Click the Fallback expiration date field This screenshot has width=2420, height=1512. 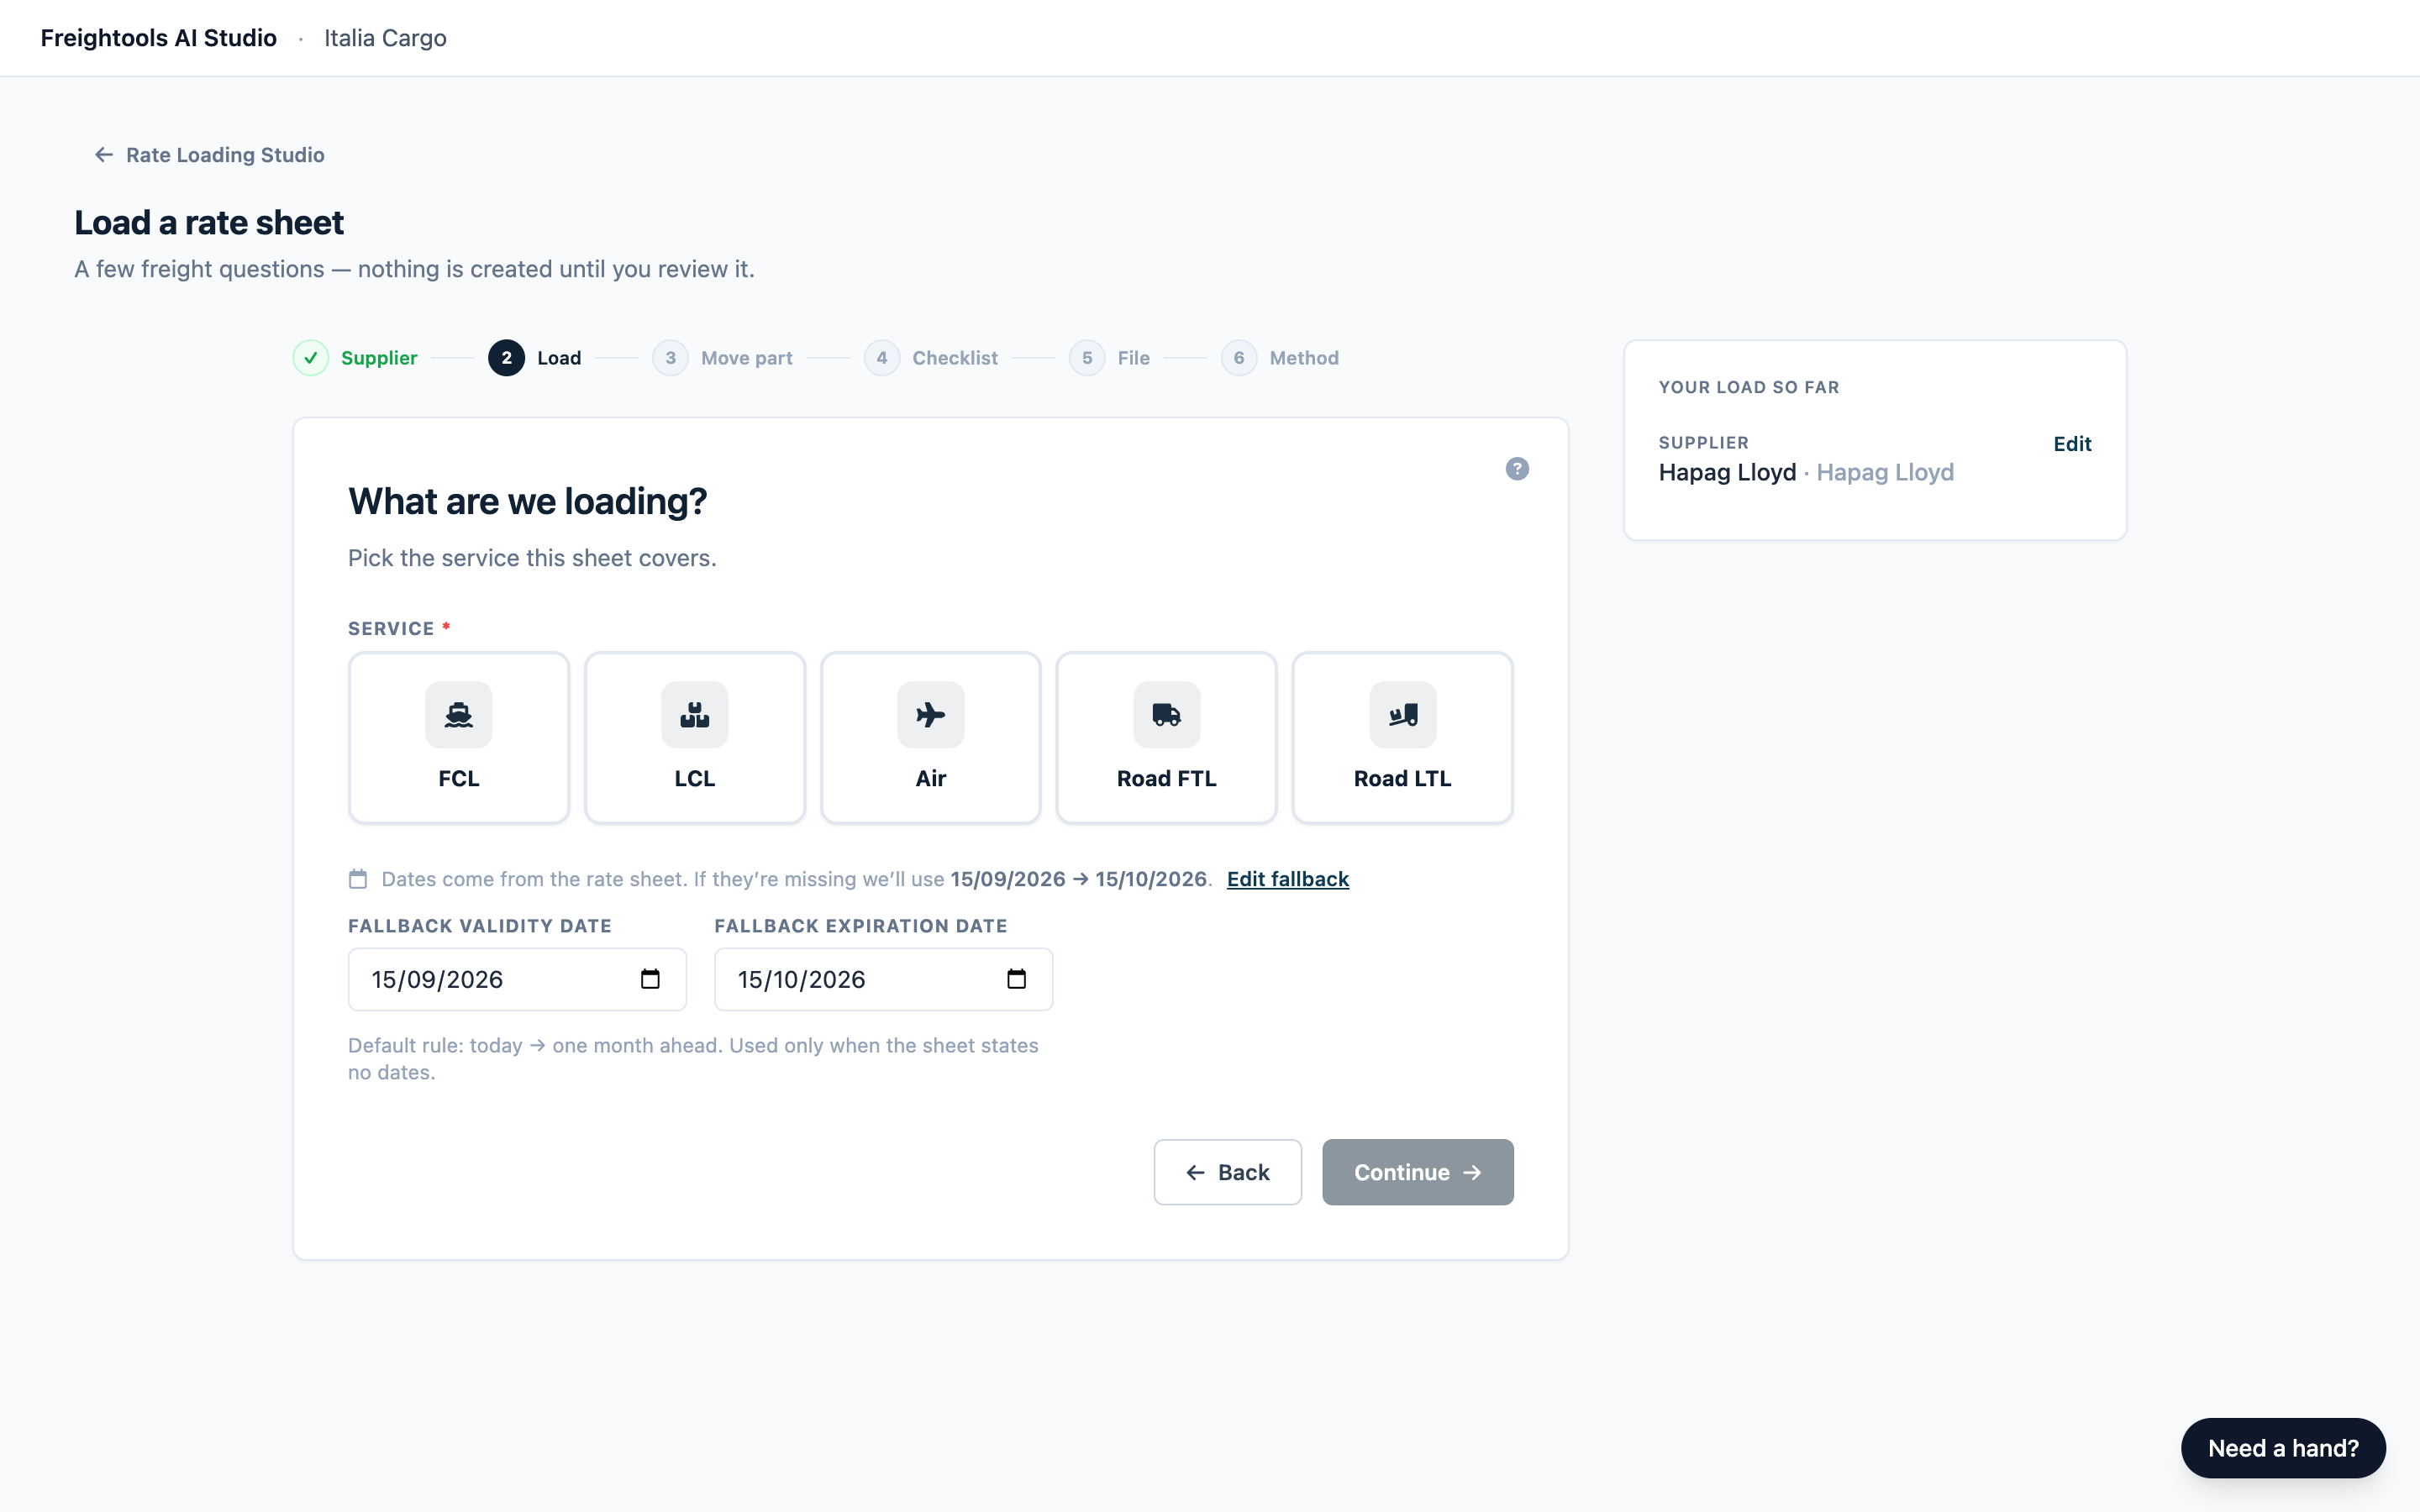click(883, 979)
